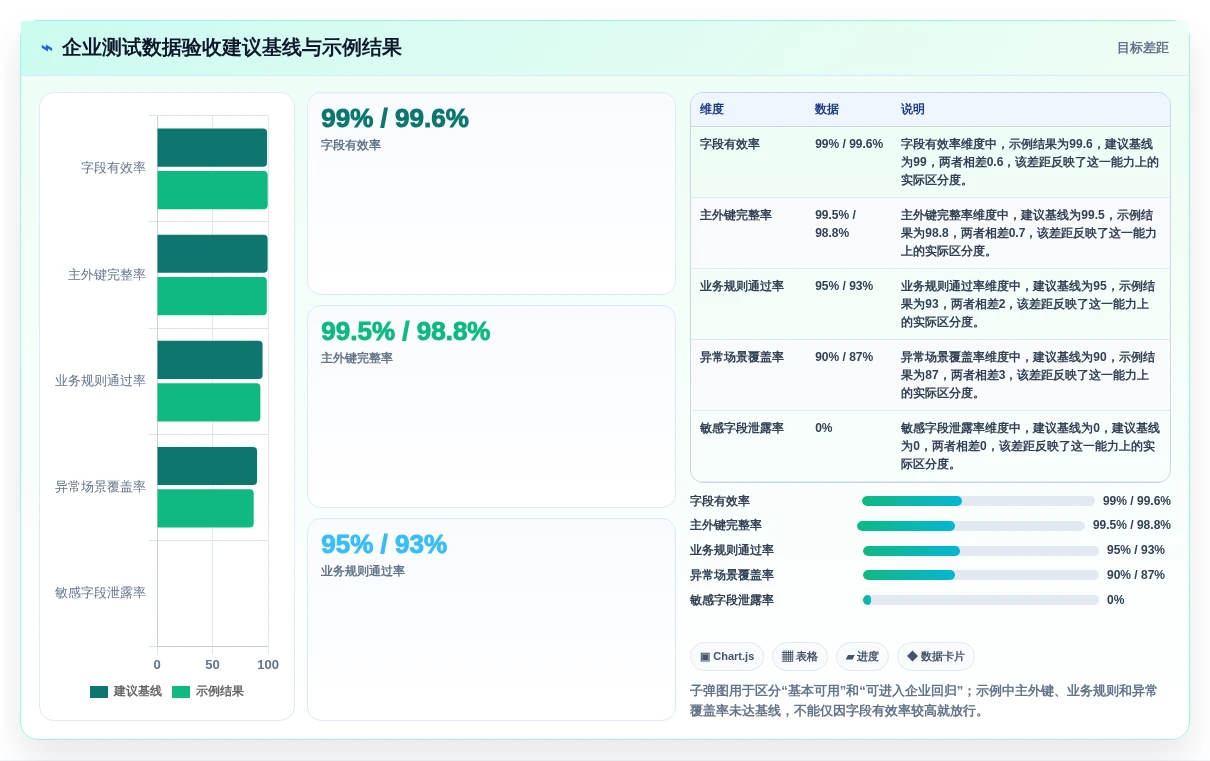Screen dimensions: 1210x761
Task: Click the 95% / 93% card heading
Action: coord(384,544)
